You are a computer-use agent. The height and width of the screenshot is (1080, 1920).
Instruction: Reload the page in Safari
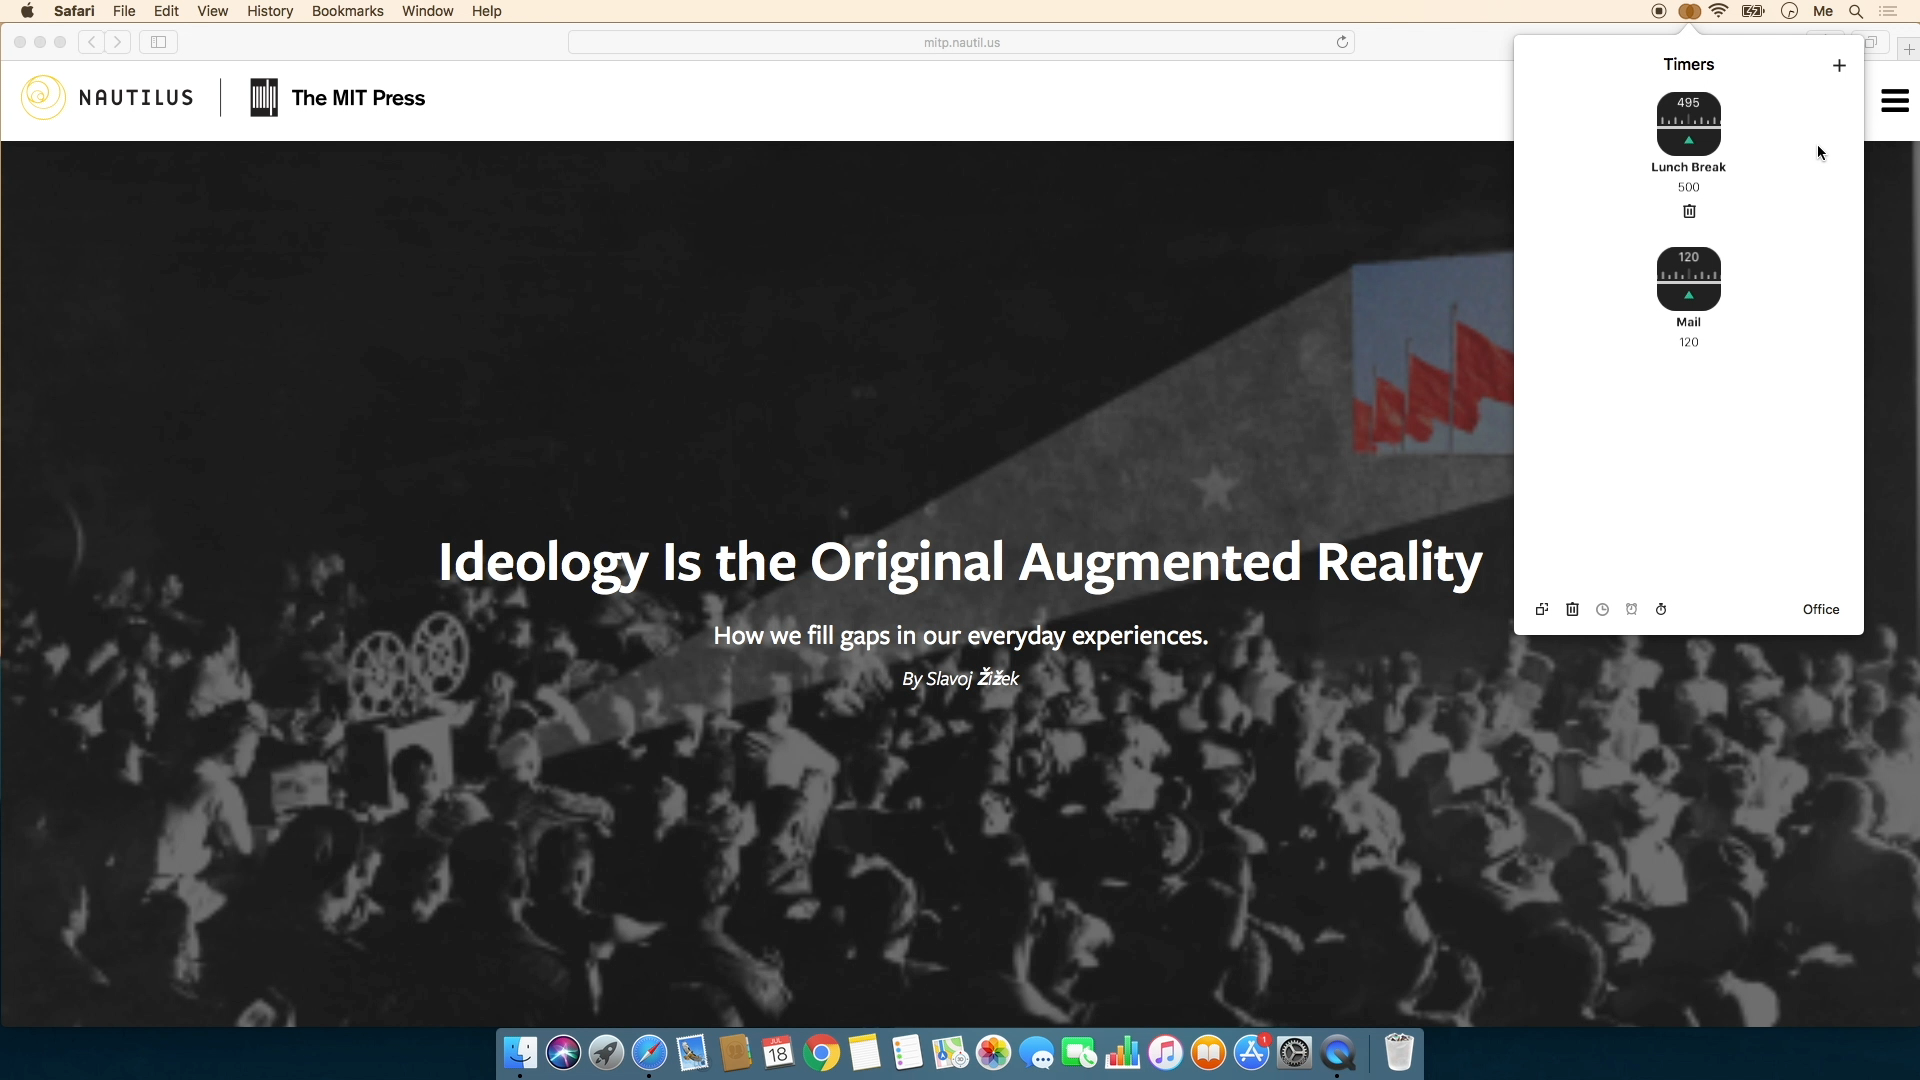point(1342,42)
